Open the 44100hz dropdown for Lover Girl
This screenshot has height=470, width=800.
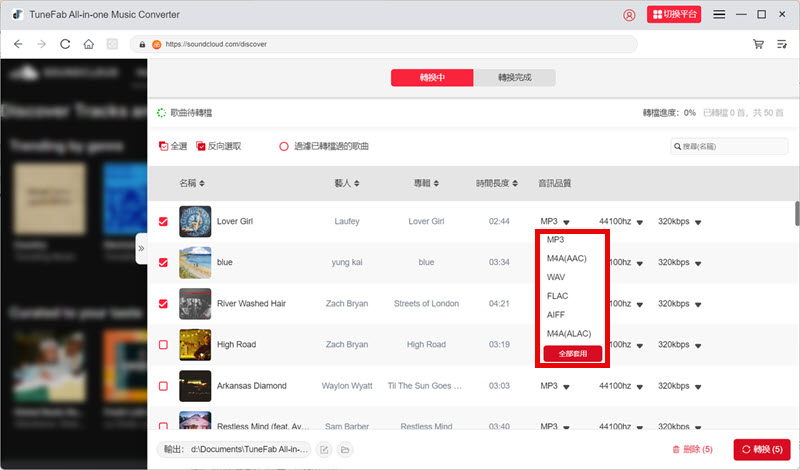click(621, 221)
